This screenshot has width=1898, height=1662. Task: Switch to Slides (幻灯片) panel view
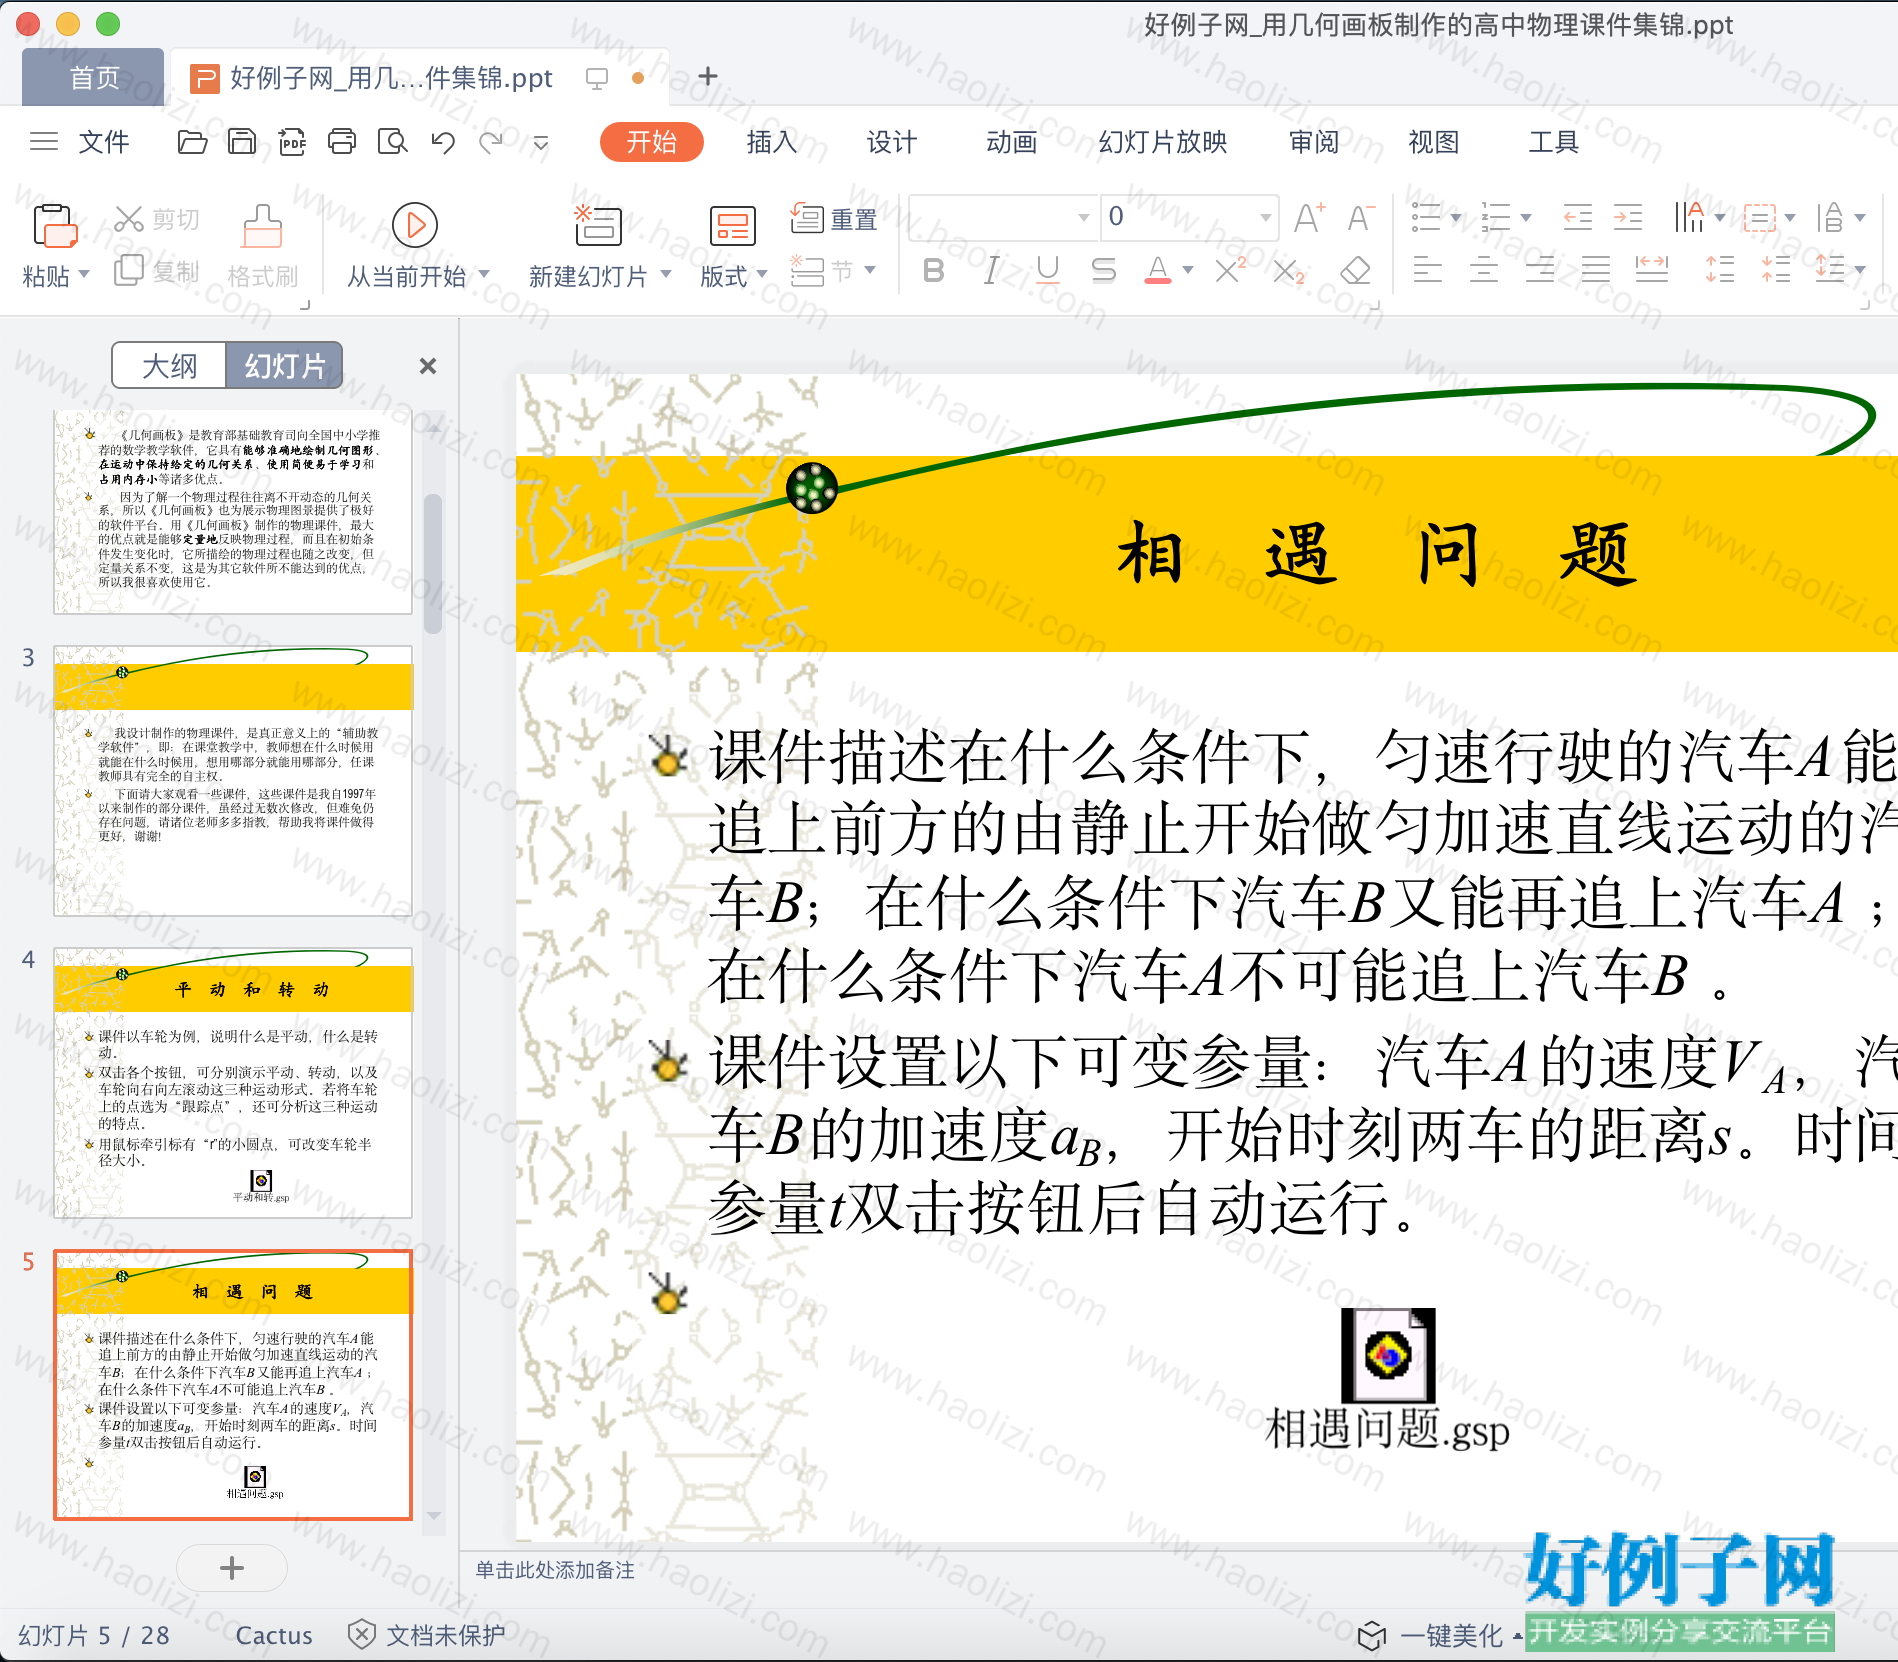pyautogui.click(x=284, y=366)
